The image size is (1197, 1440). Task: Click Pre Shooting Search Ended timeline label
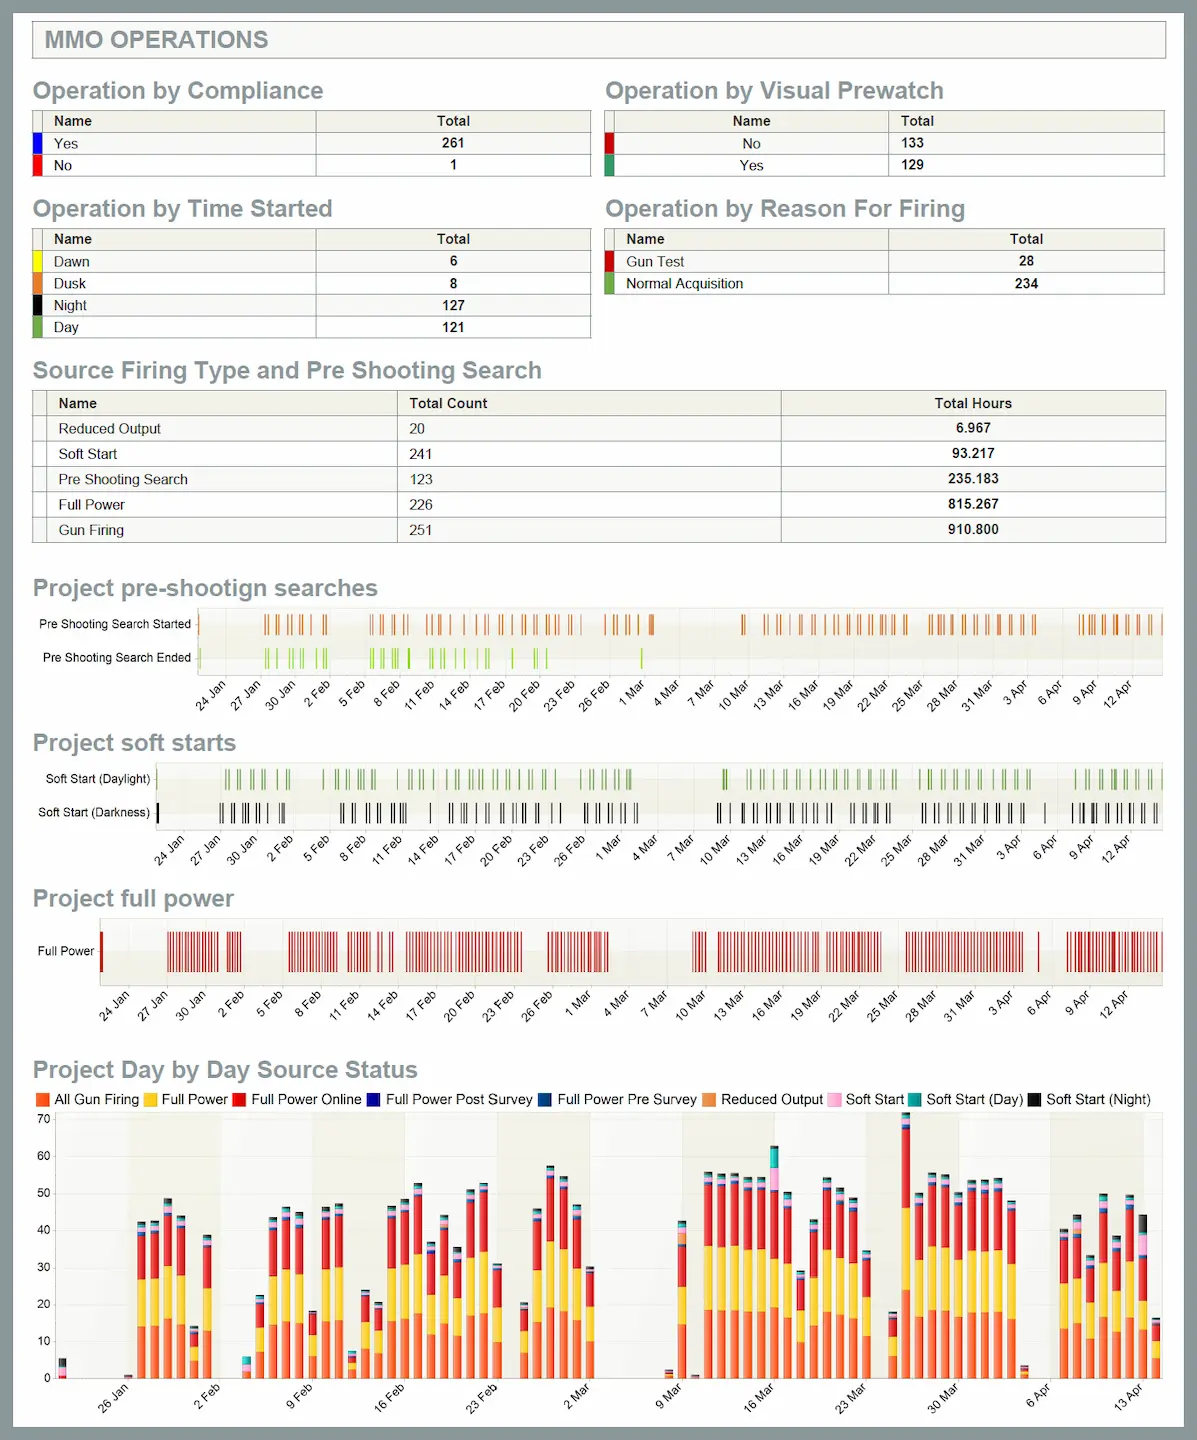pyautogui.click(x=117, y=658)
